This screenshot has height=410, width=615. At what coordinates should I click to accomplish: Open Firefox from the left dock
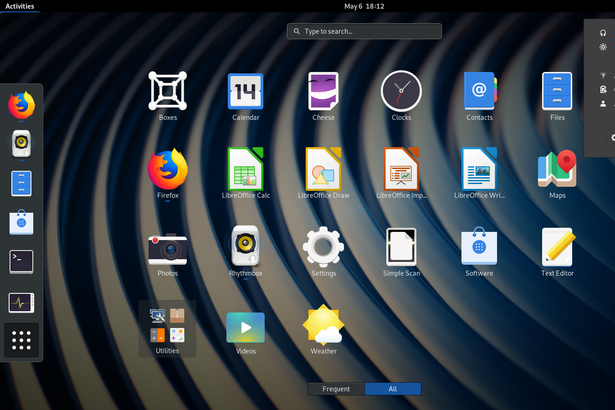pos(22,105)
